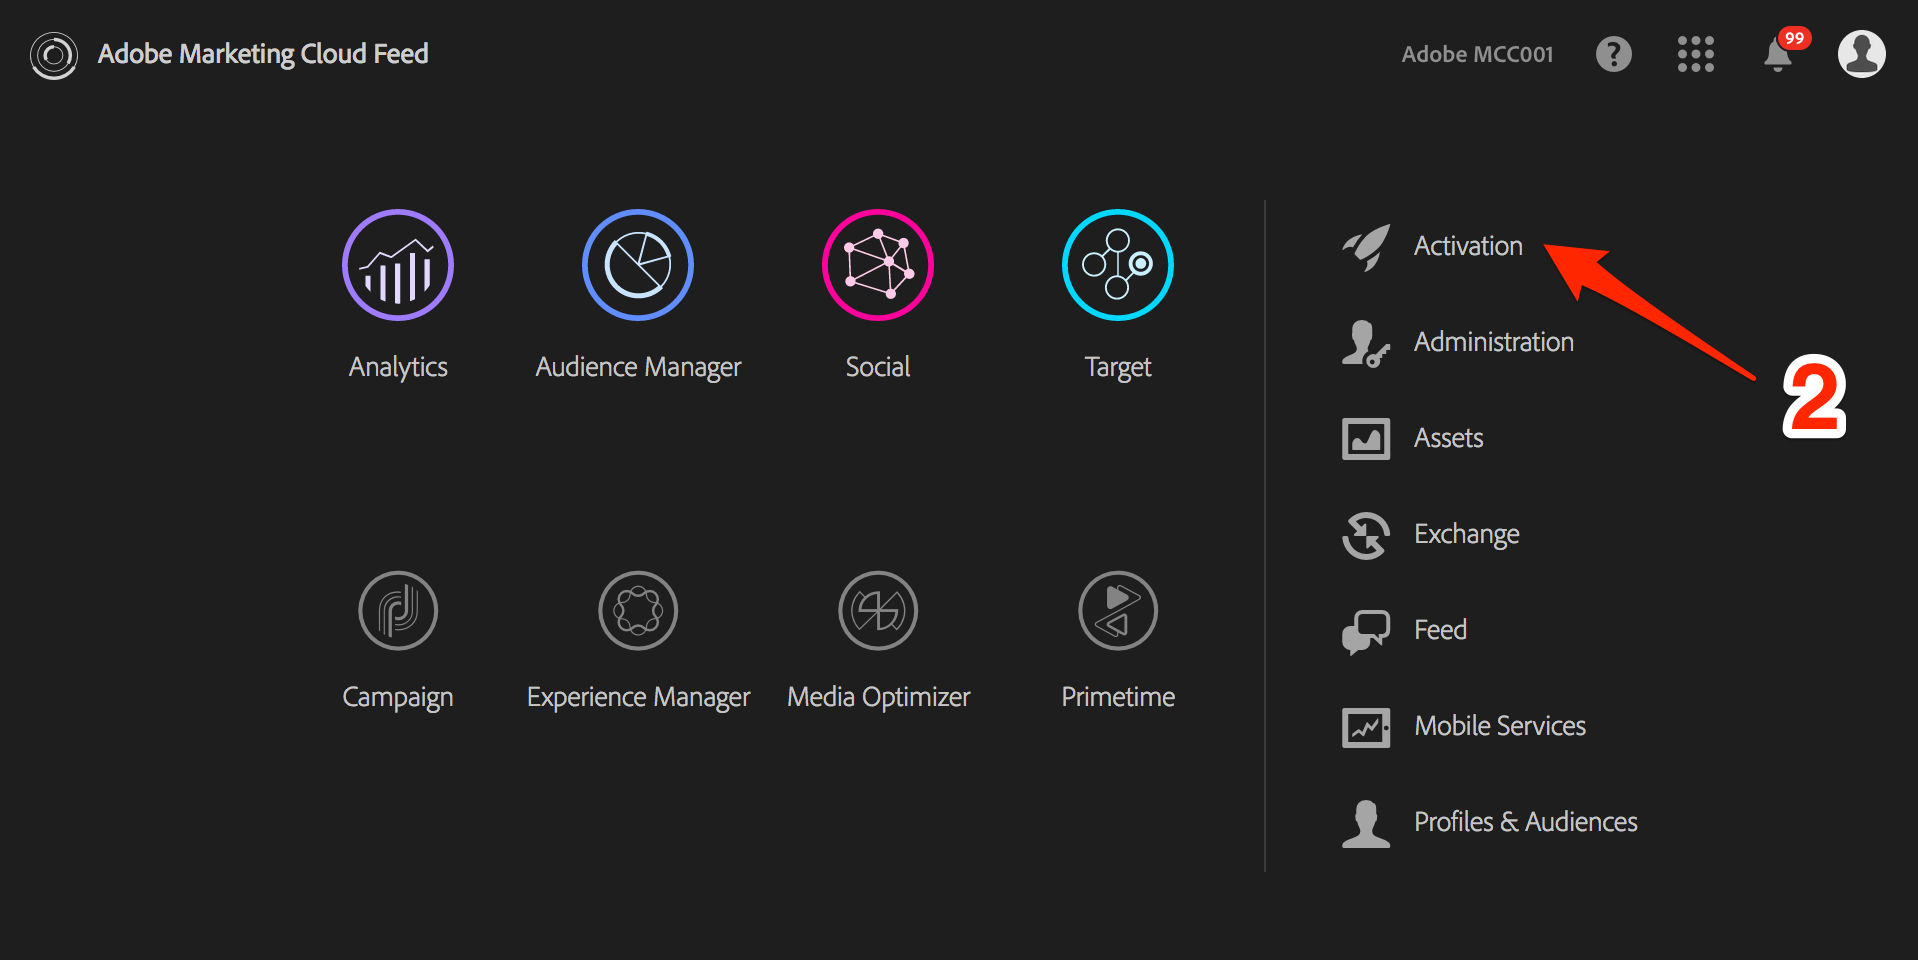Click the red 99 notification badge
1918x960 pixels.
1795,38
